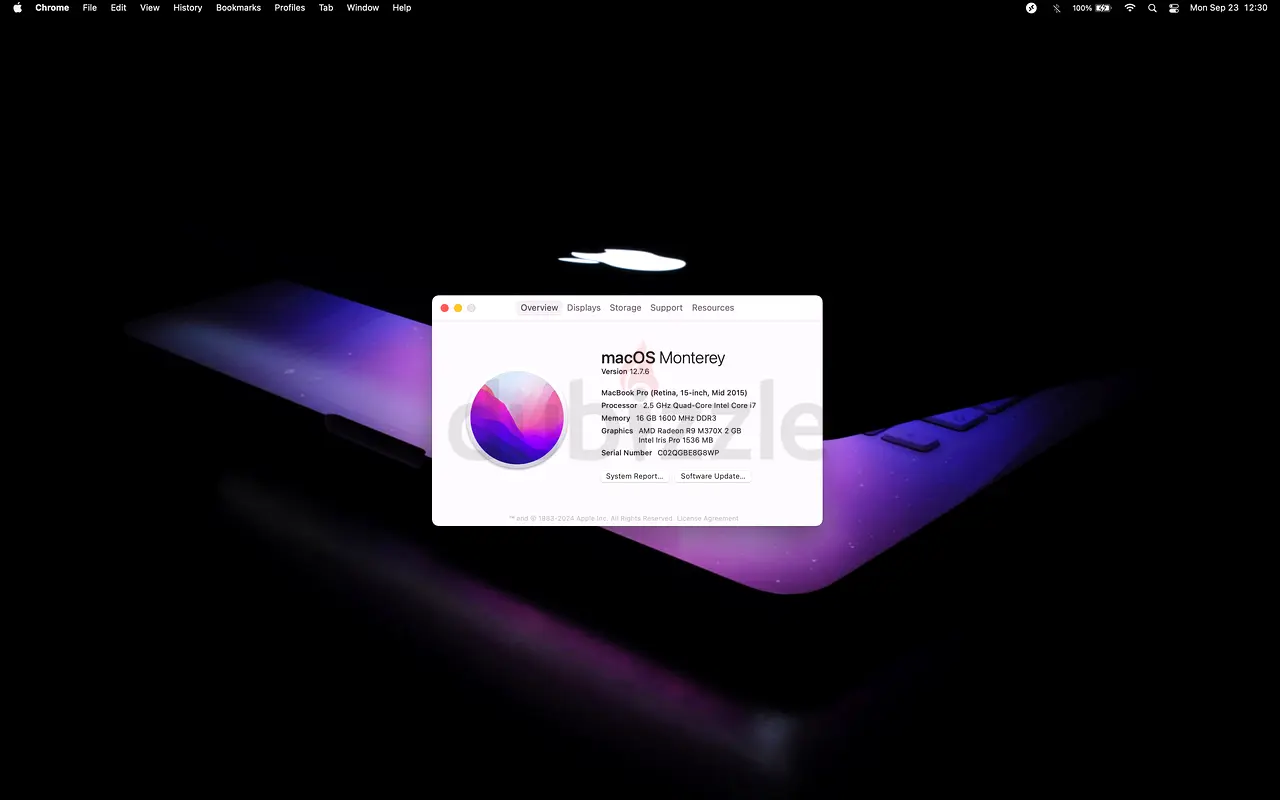Select the Overview tab
Image resolution: width=1280 pixels, height=800 pixels.
coord(539,308)
